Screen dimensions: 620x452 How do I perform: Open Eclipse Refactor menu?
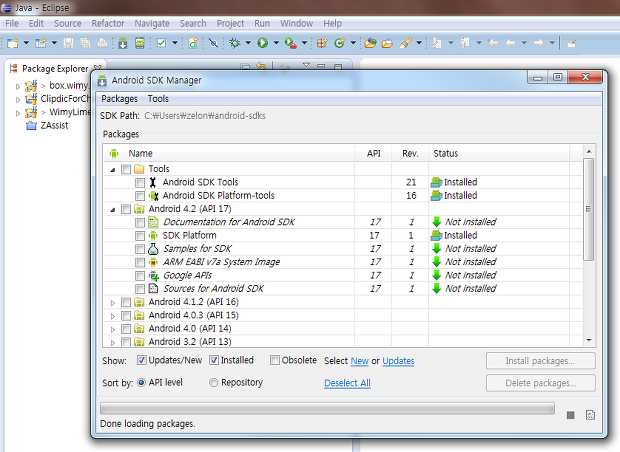(x=108, y=23)
